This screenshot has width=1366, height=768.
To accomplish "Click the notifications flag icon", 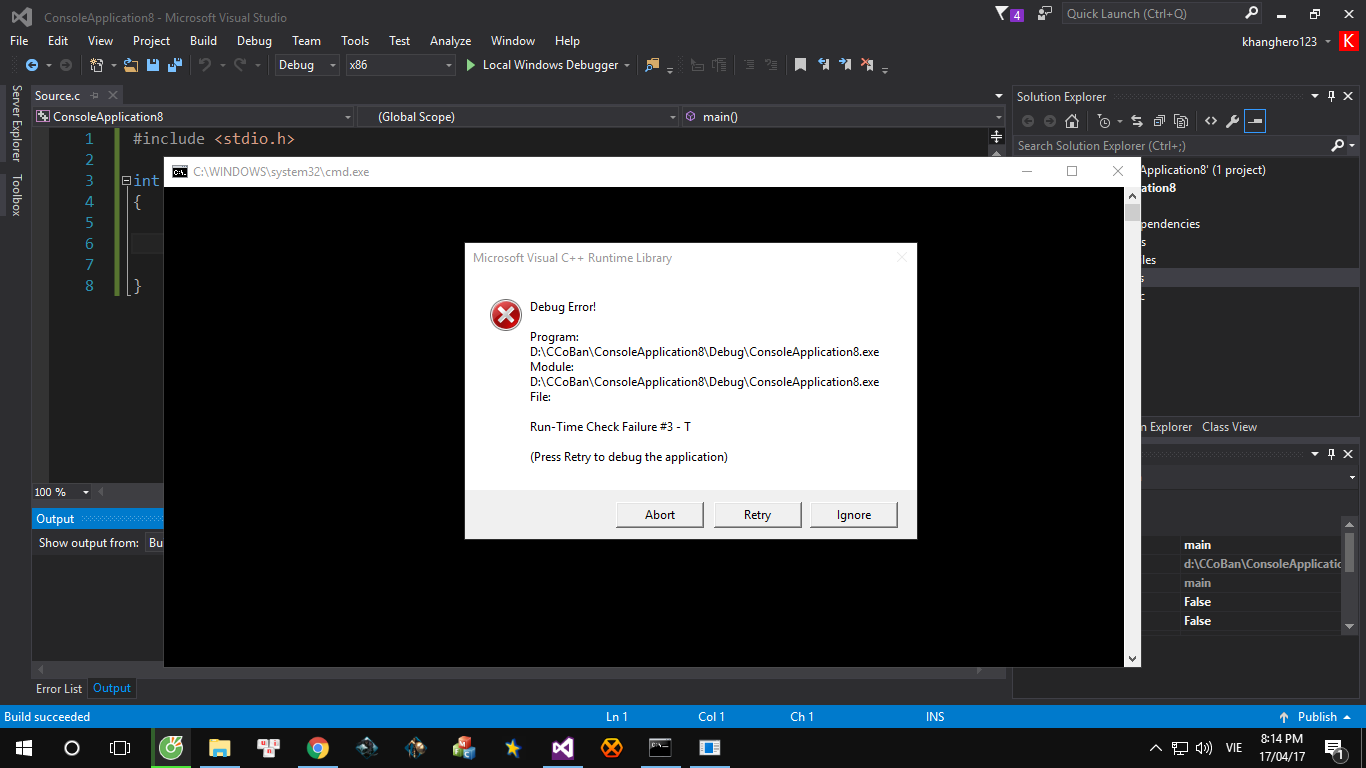I will pyautogui.click(x=1003, y=14).
